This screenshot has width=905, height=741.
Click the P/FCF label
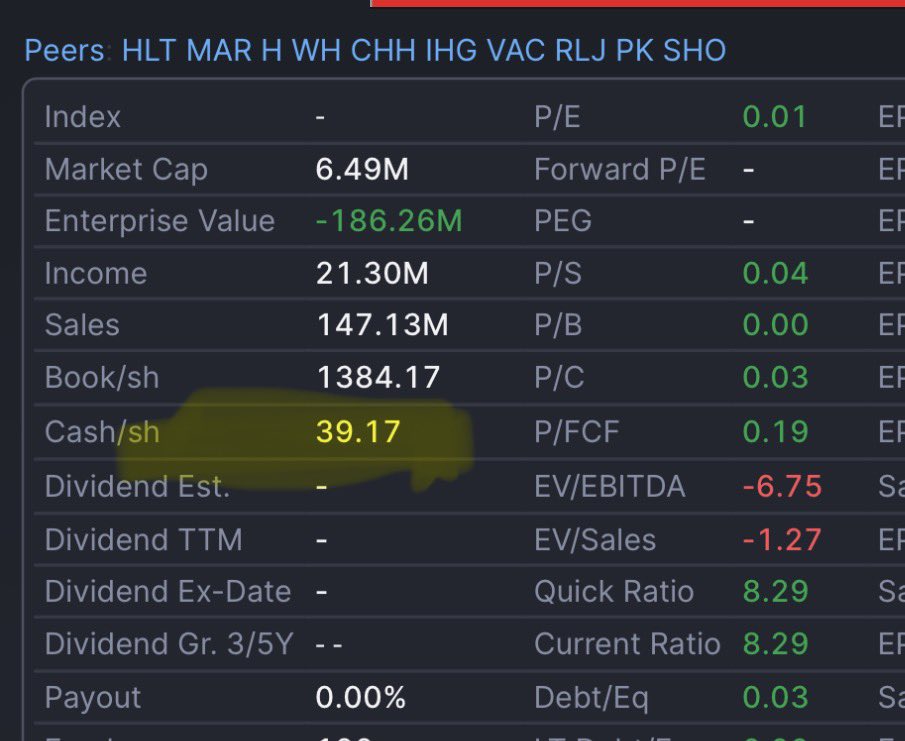coord(577,432)
